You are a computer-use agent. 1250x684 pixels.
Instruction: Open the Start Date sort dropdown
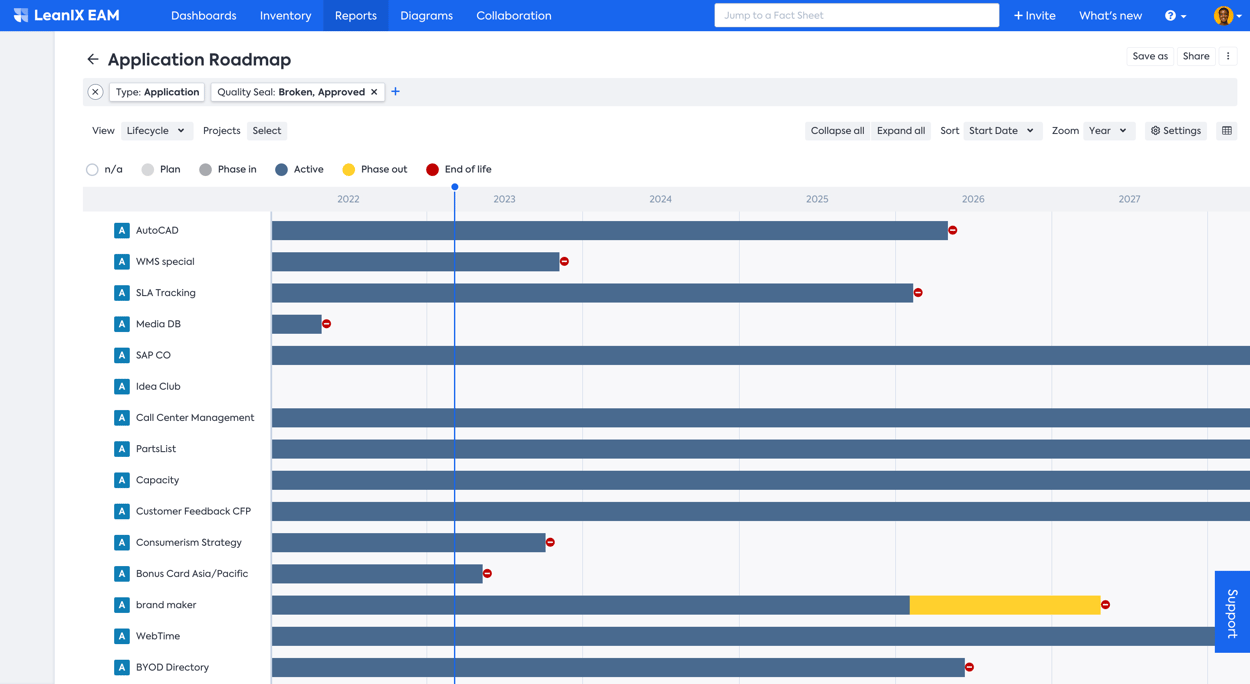click(1001, 131)
